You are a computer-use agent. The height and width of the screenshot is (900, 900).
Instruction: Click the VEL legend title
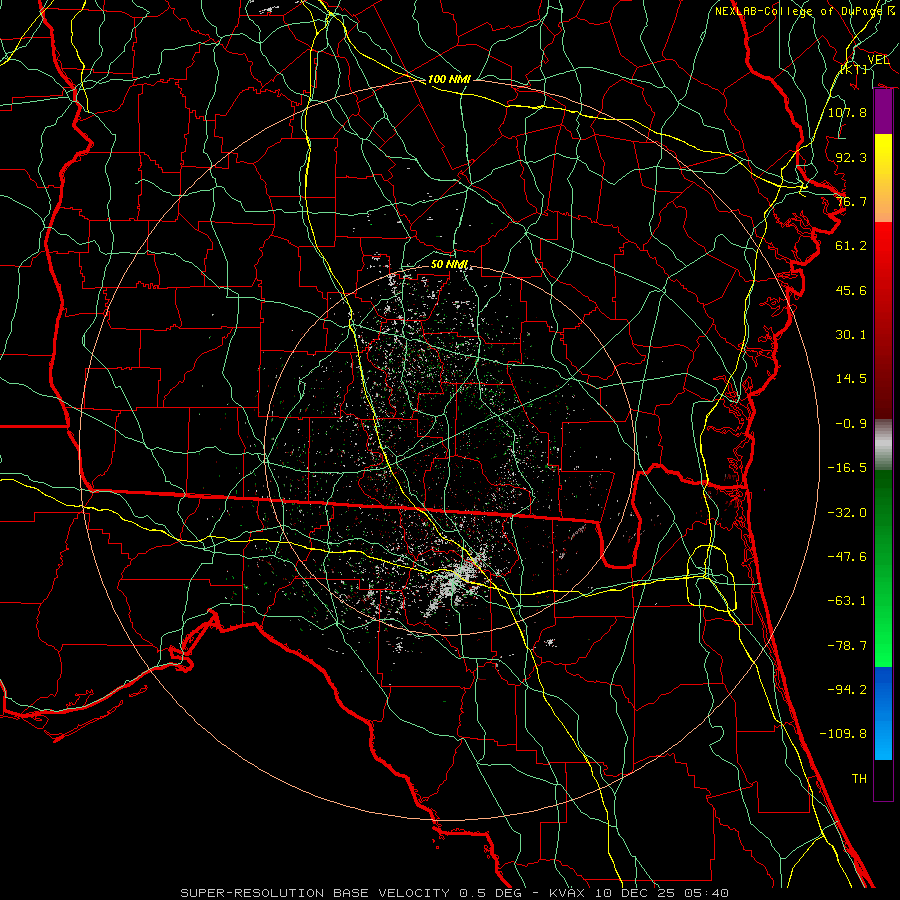(878, 60)
